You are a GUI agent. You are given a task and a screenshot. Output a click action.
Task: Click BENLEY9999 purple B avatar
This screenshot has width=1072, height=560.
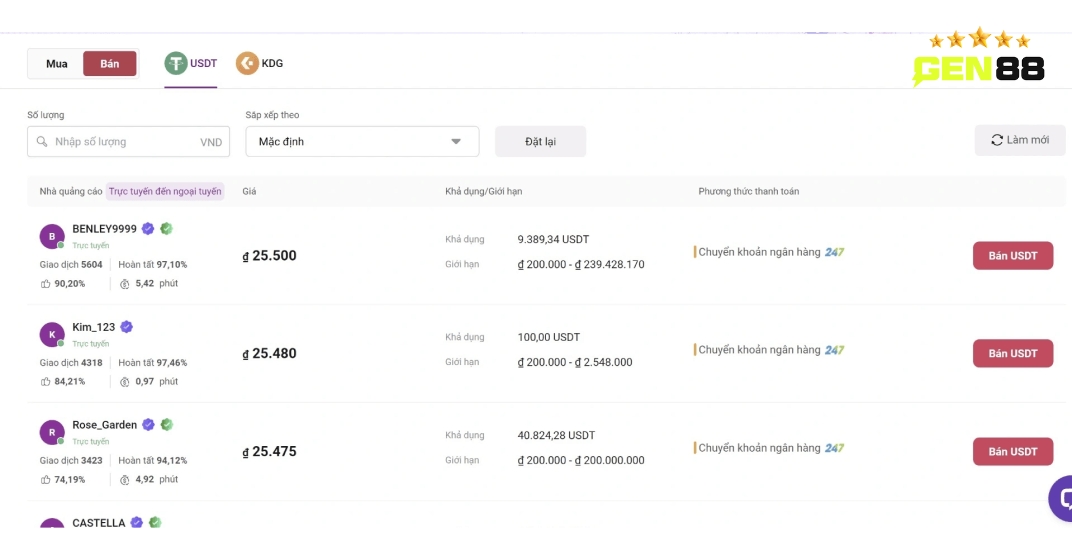pyautogui.click(x=52, y=237)
